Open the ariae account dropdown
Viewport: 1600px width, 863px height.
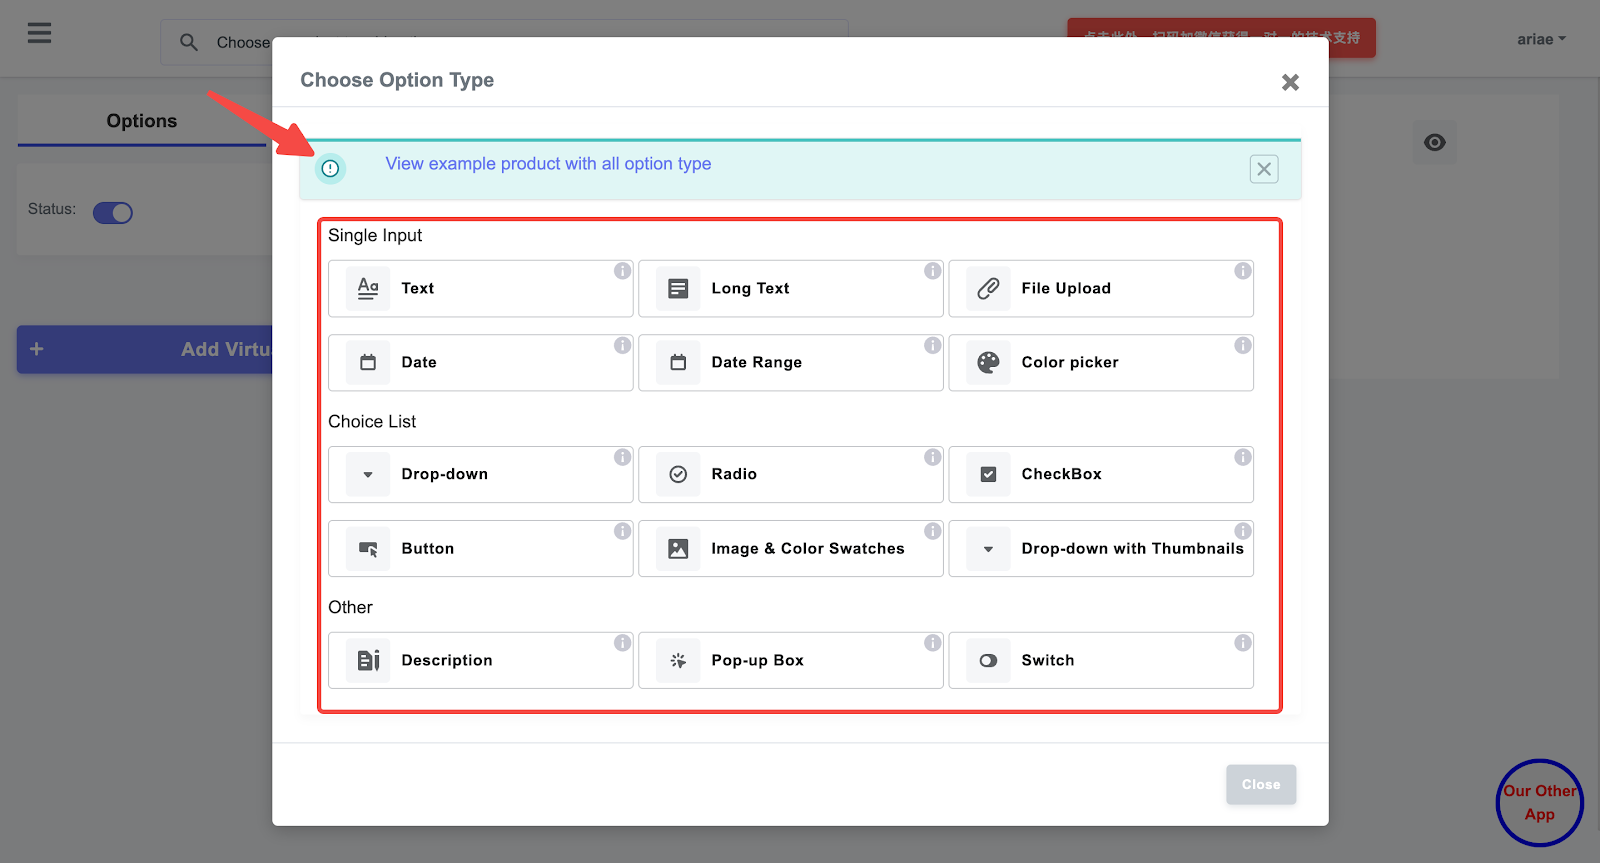1541,40
